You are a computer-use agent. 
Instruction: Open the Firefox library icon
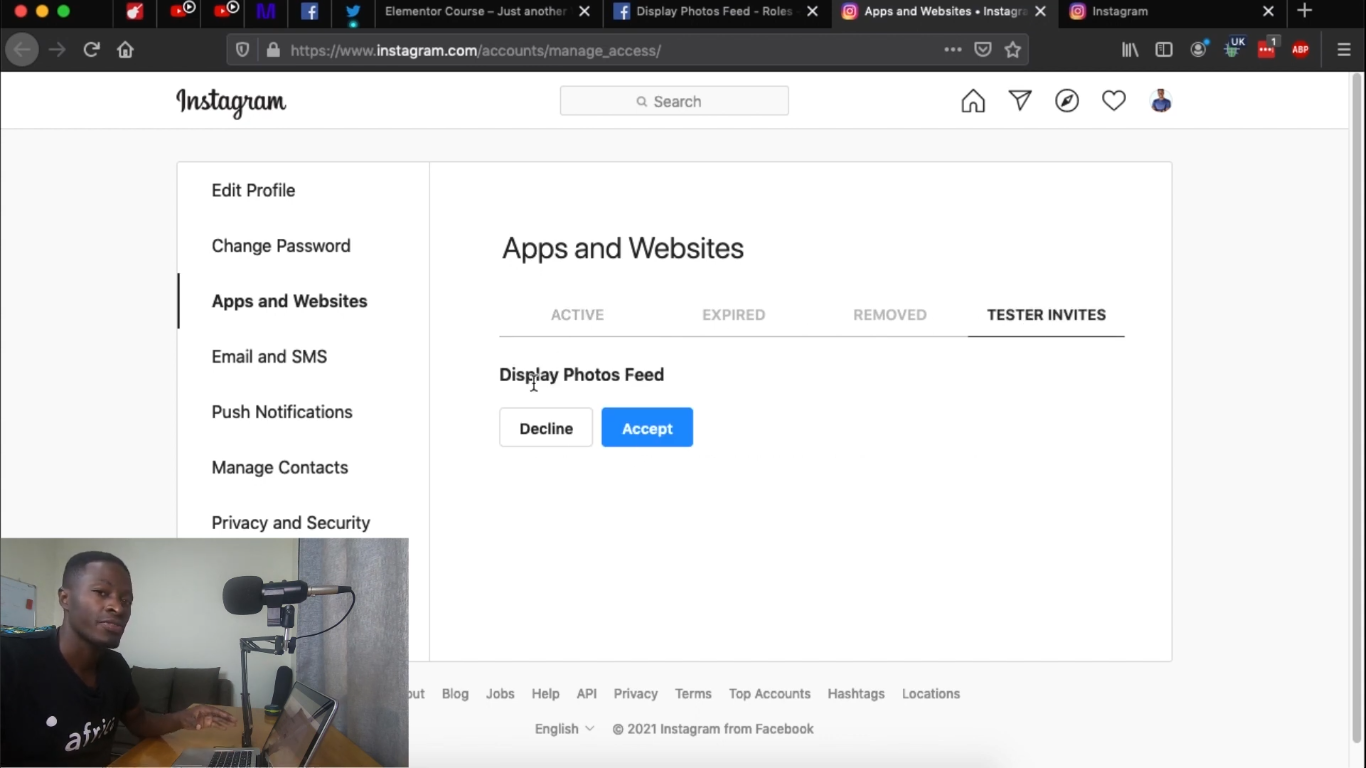click(x=1130, y=49)
